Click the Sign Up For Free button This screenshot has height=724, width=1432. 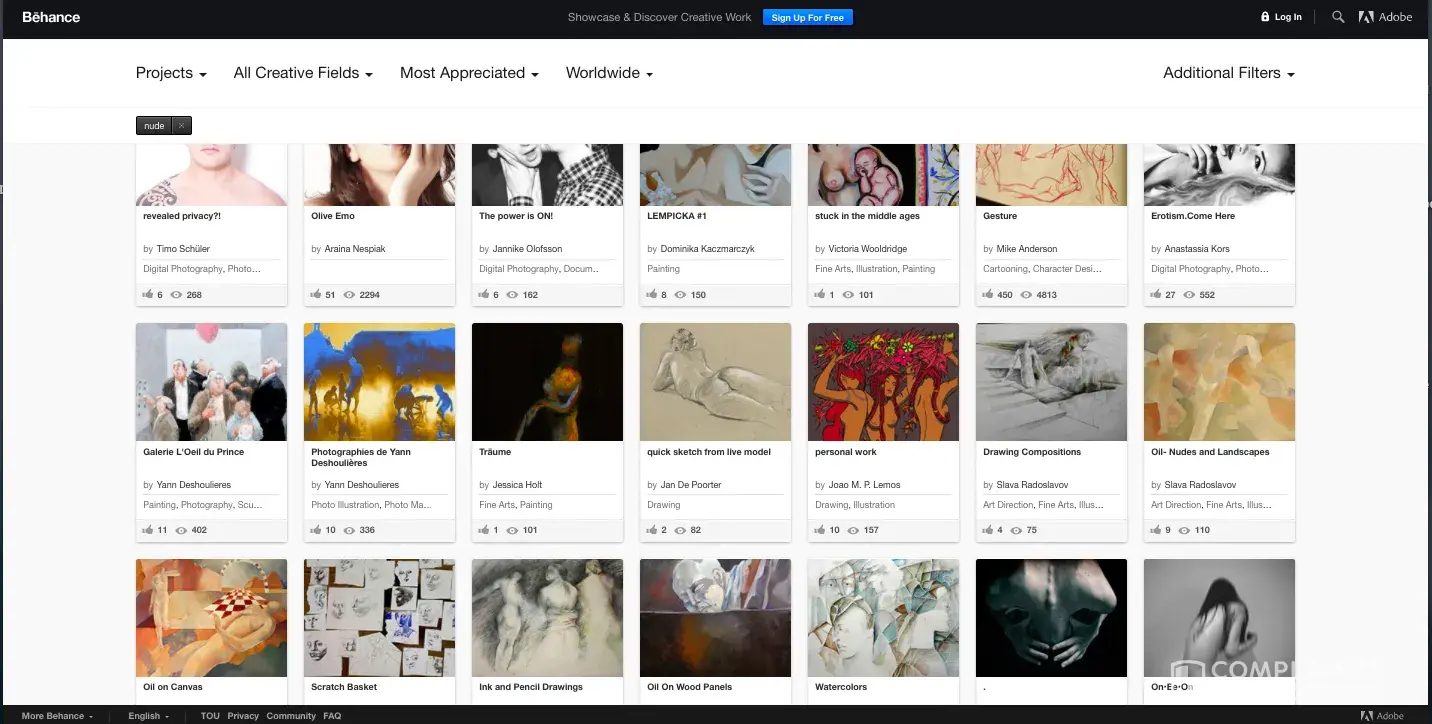pyautogui.click(x=807, y=17)
